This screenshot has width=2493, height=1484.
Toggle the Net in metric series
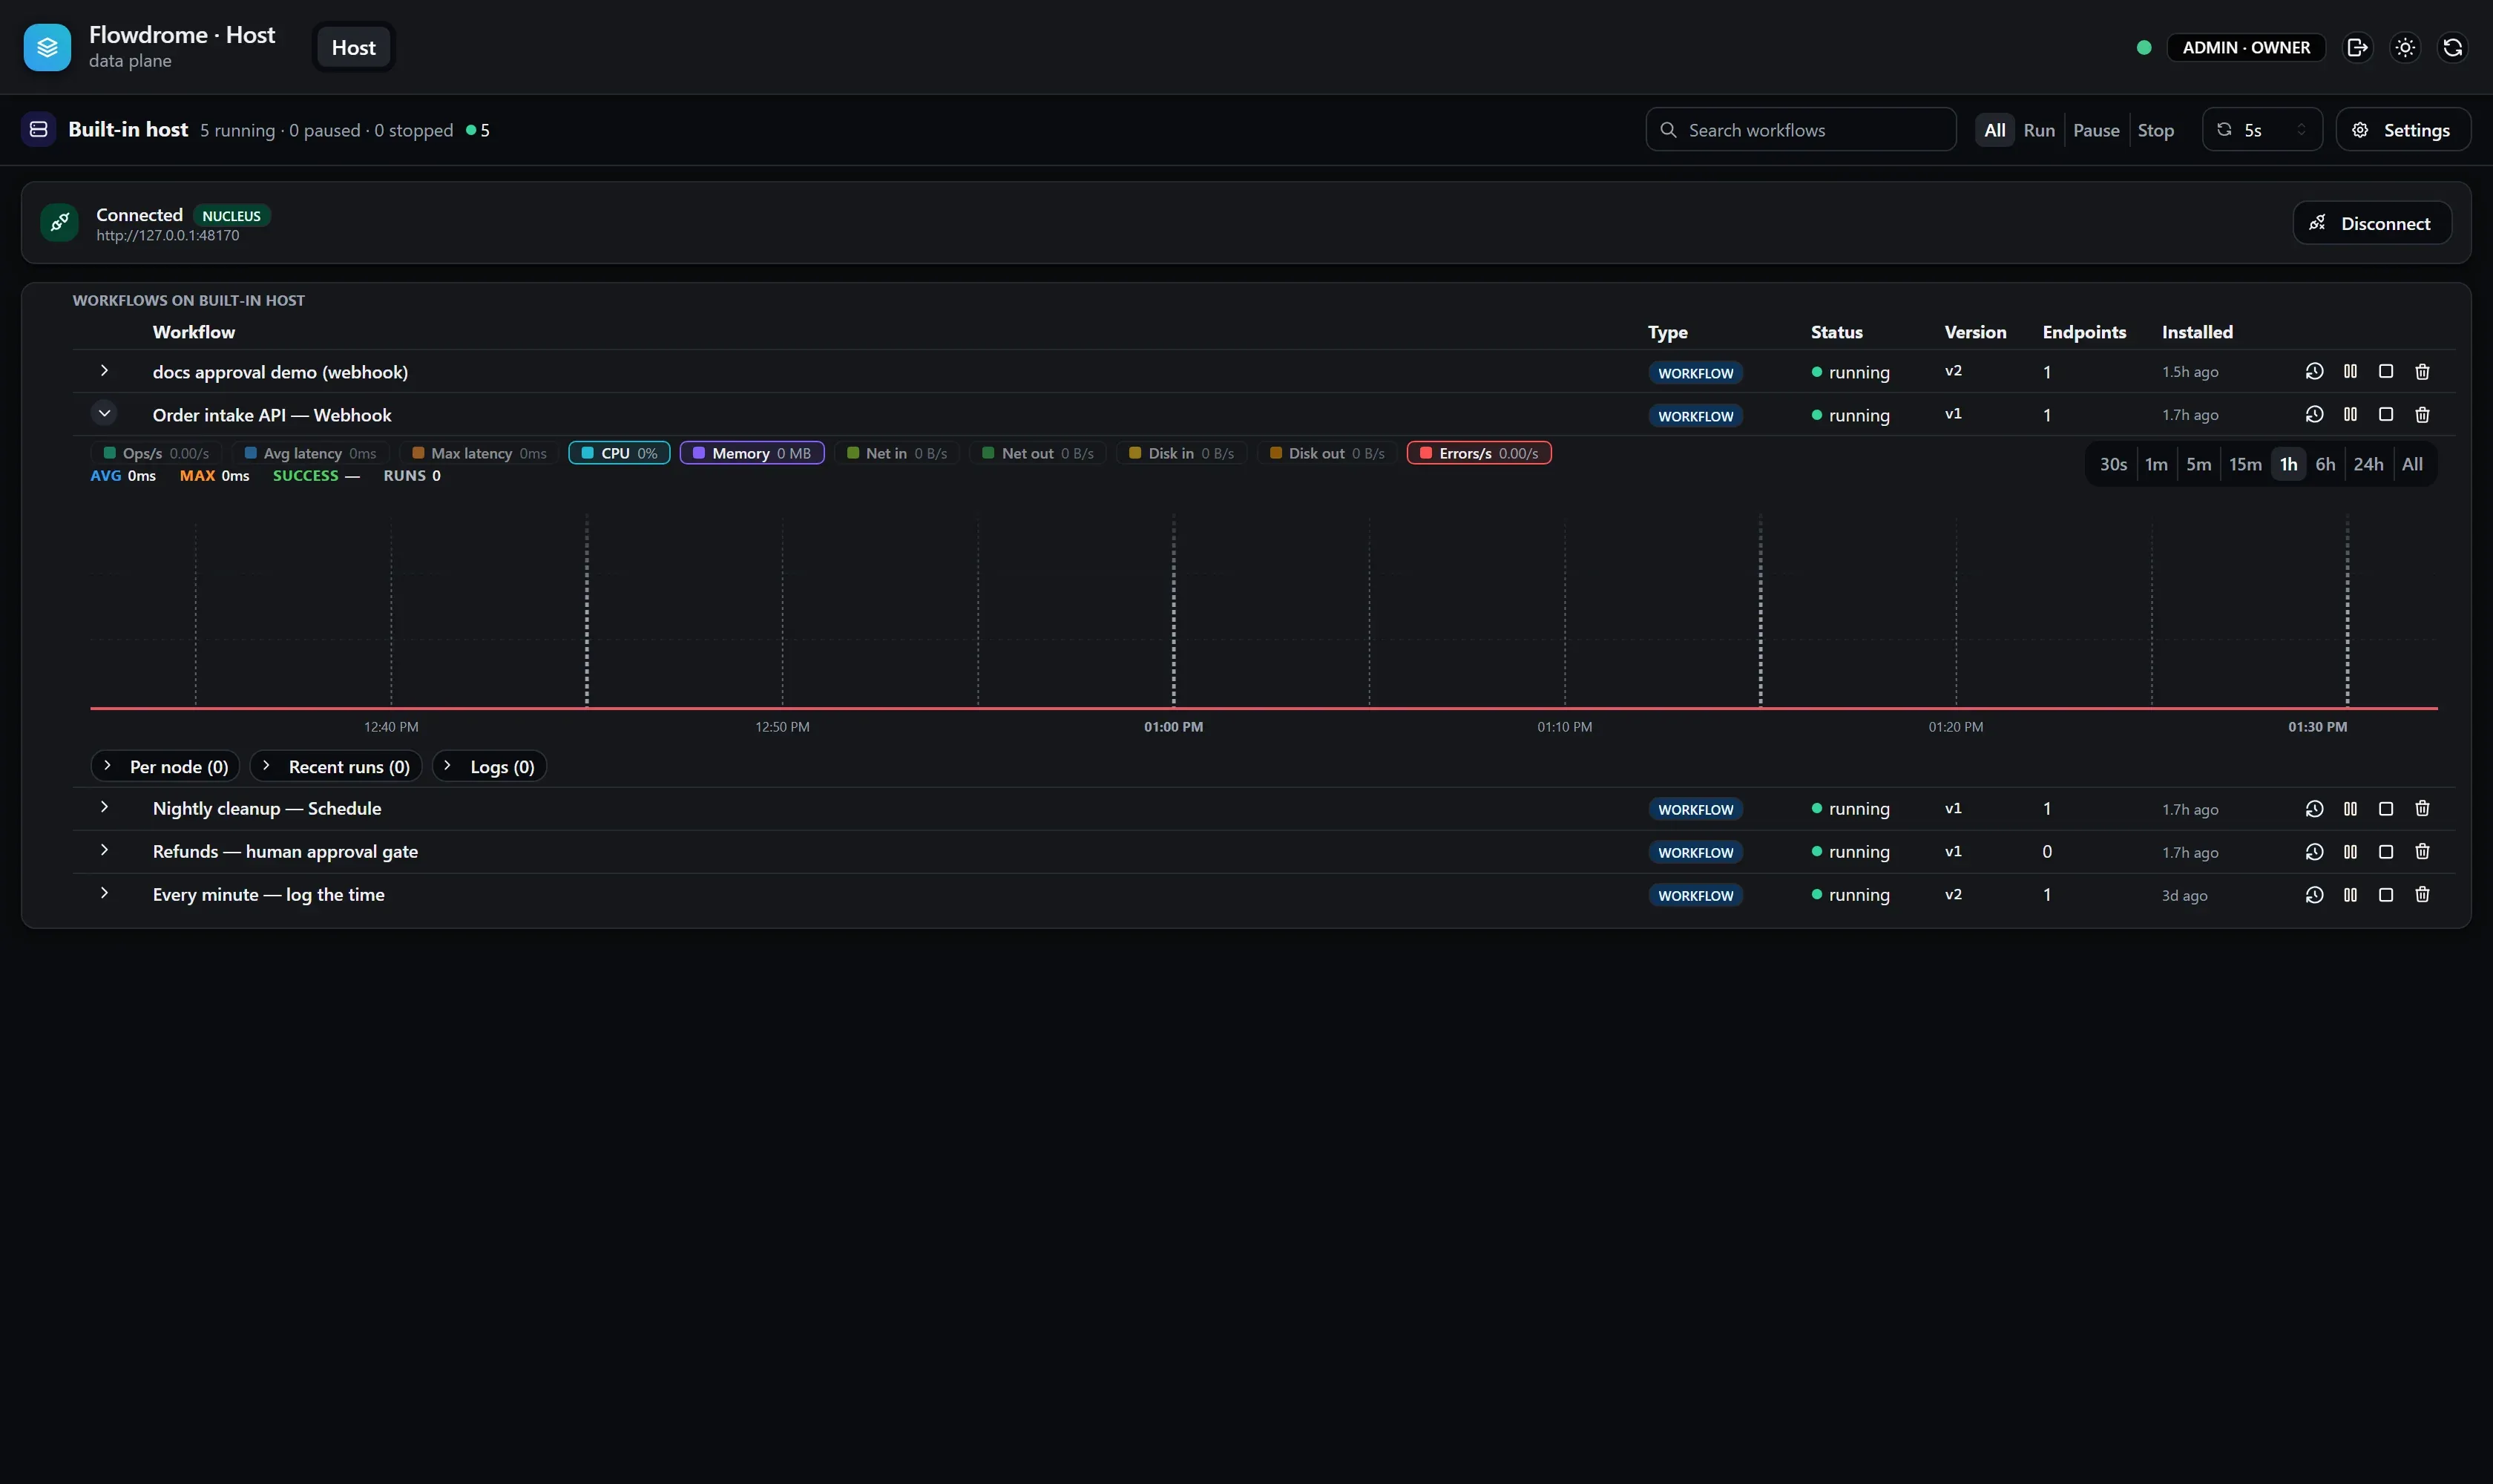[x=896, y=453]
